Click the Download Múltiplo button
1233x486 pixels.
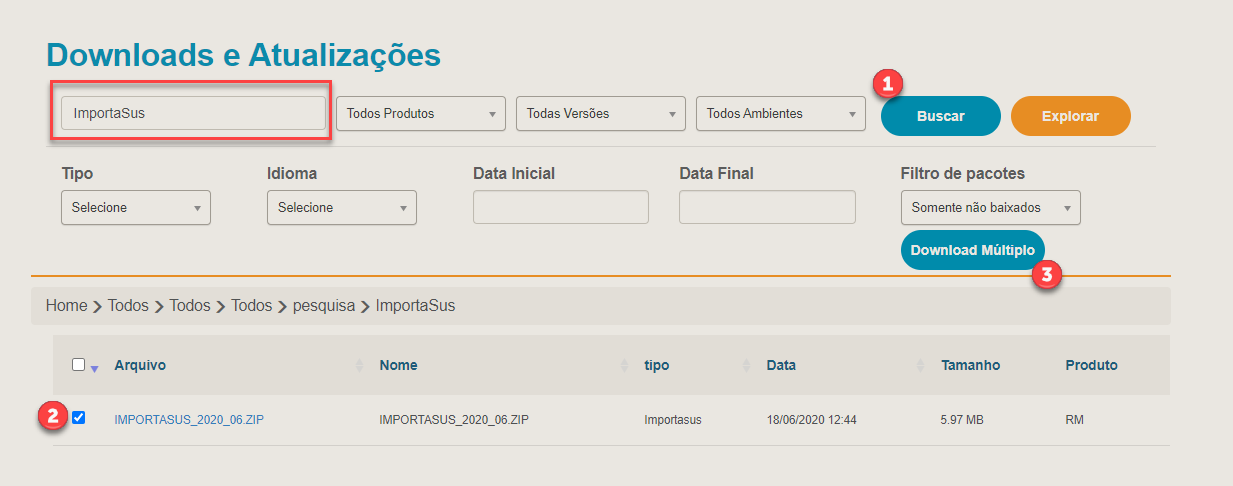click(x=972, y=250)
